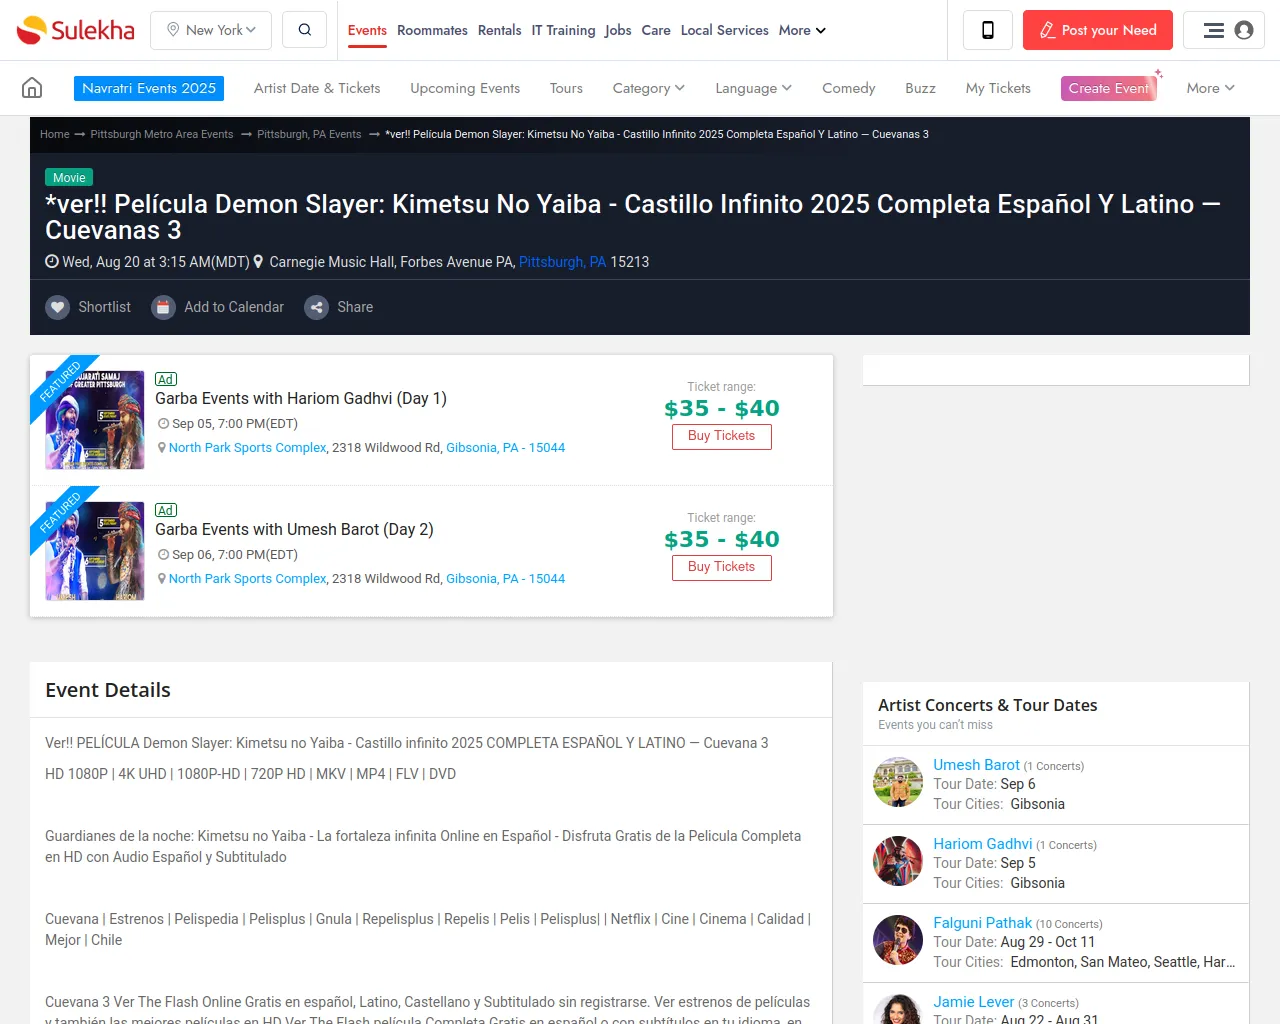The image size is (1280, 1024).
Task: Open Garba Events Day 1 thumbnail
Action: pos(95,420)
